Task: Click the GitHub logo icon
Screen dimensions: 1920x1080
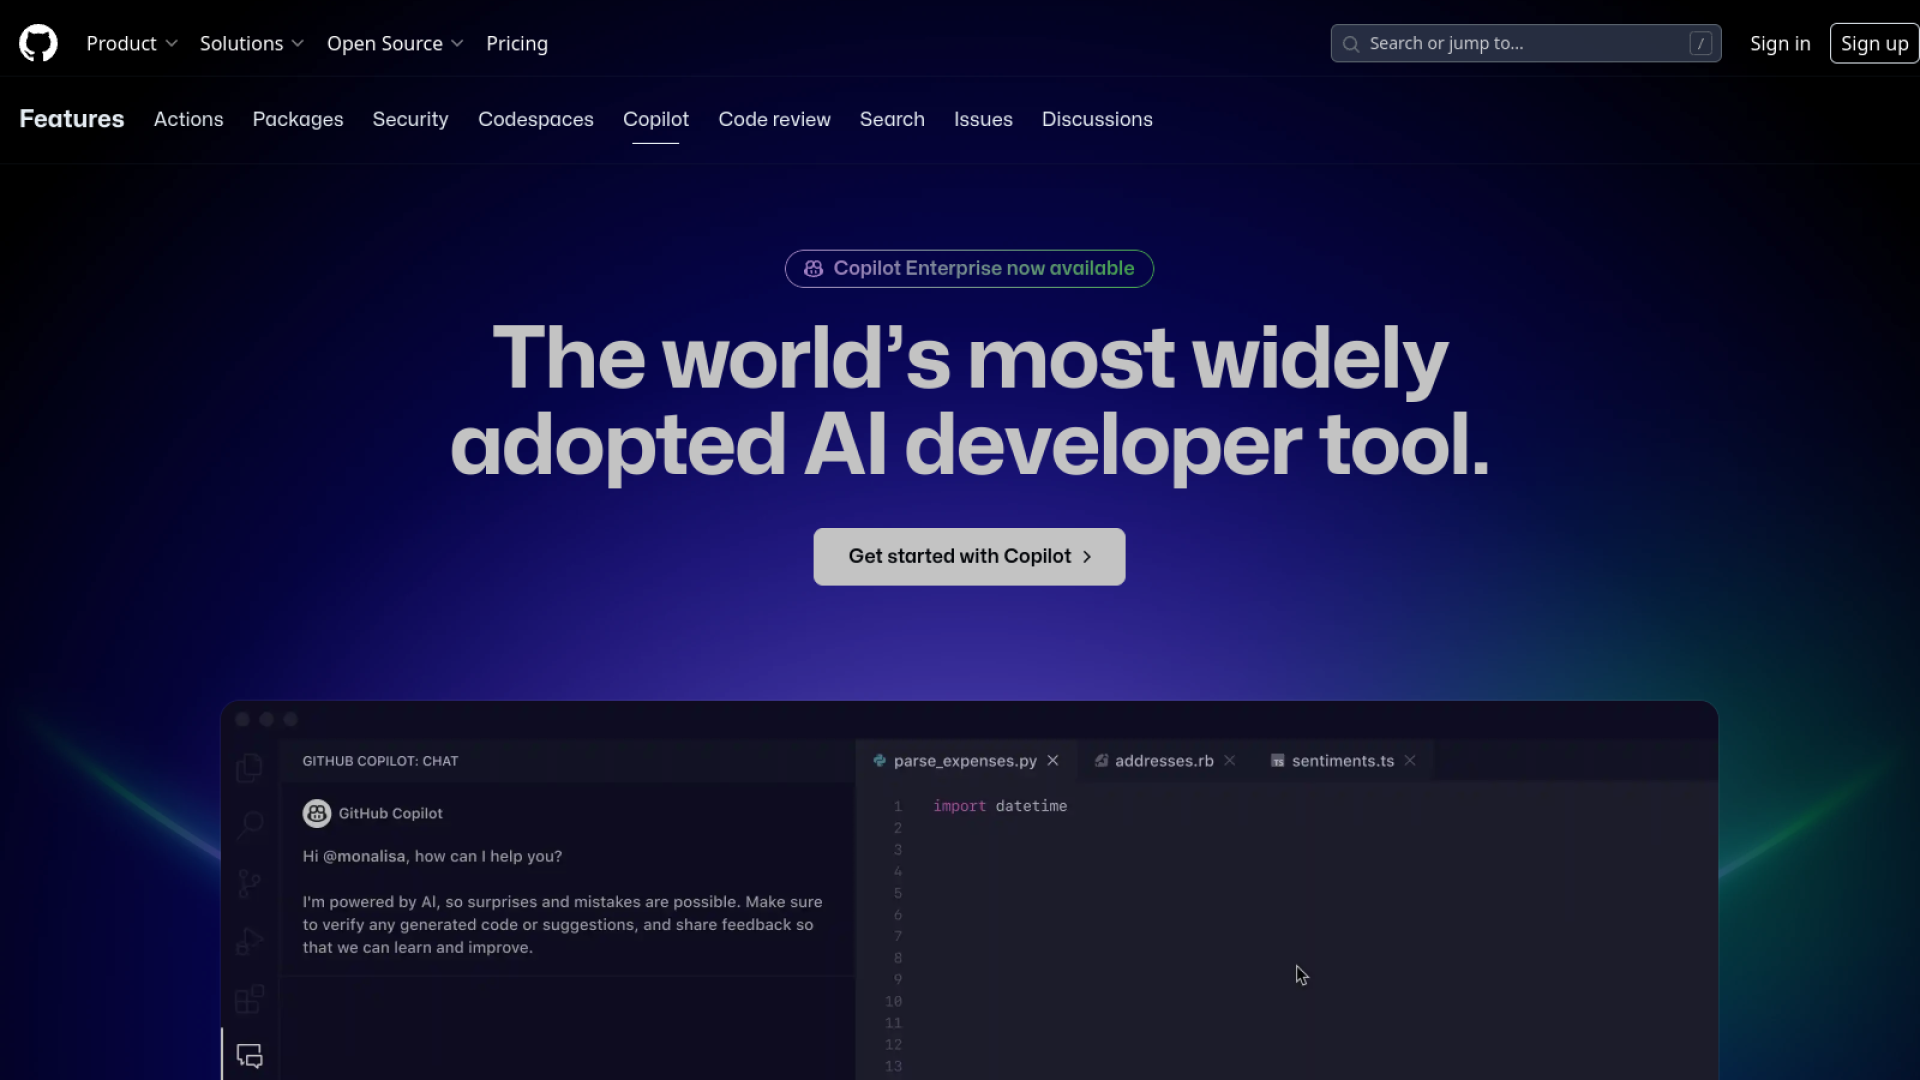Action: click(x=38, y=43)
